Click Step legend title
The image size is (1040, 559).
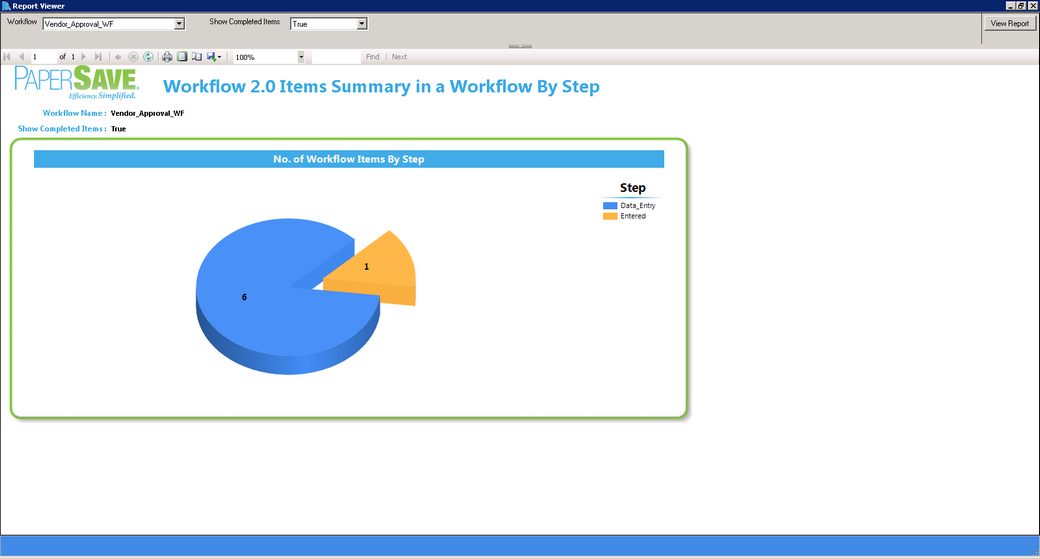coord(633,188)
